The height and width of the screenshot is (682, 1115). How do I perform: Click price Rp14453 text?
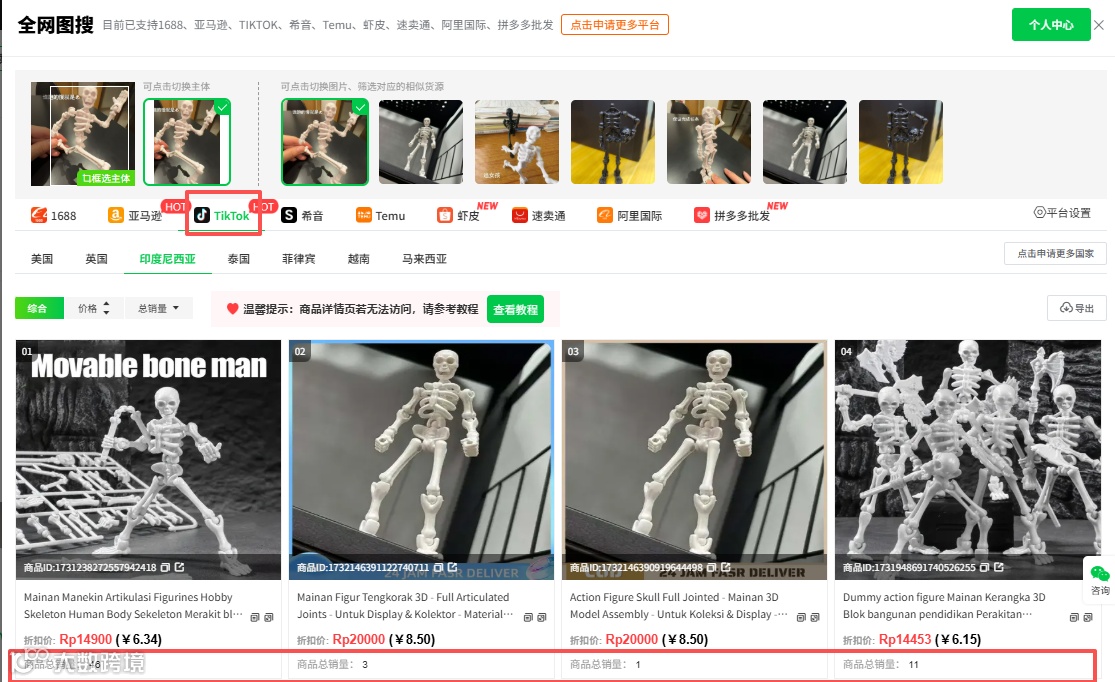(905, 639)
